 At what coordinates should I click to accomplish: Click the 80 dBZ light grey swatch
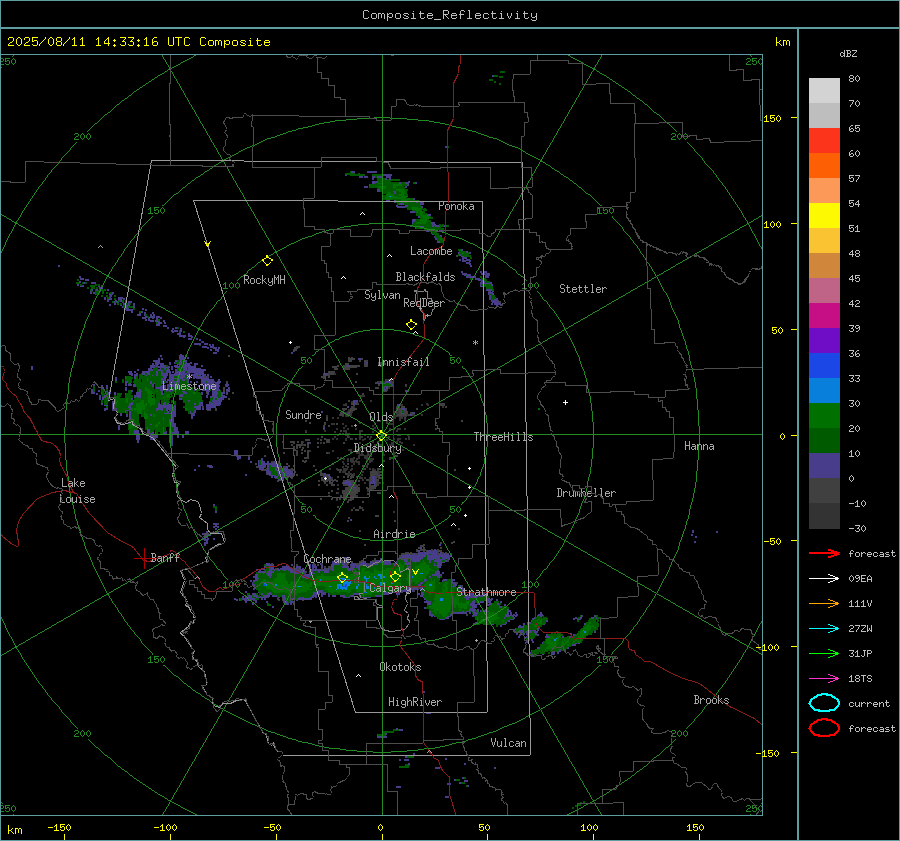click(824, 91)
